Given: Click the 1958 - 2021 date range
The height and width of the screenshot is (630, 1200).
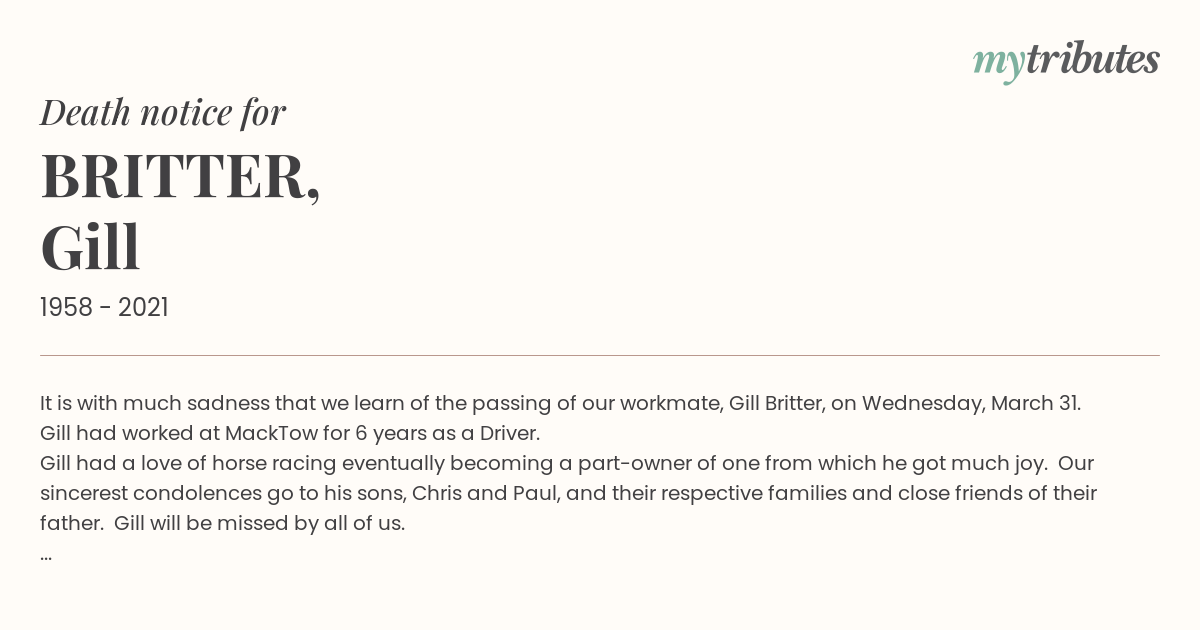Looking at the screenshot, I should coord(104,308).
